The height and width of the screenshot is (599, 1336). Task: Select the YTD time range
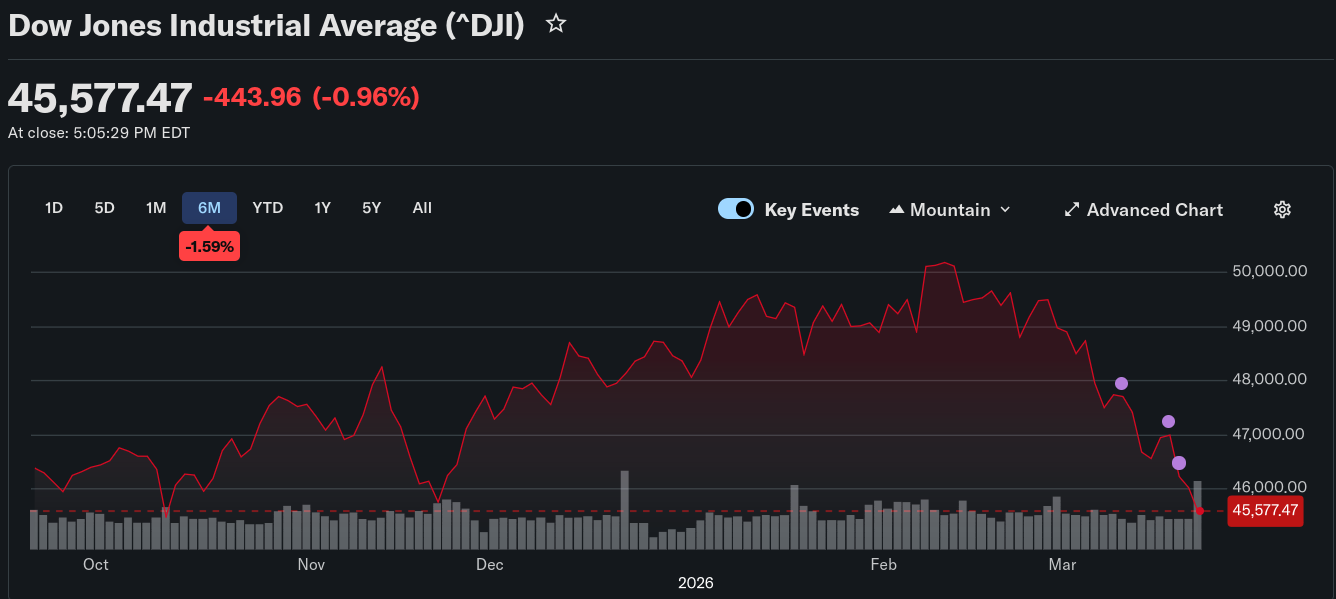click(268, 208)
